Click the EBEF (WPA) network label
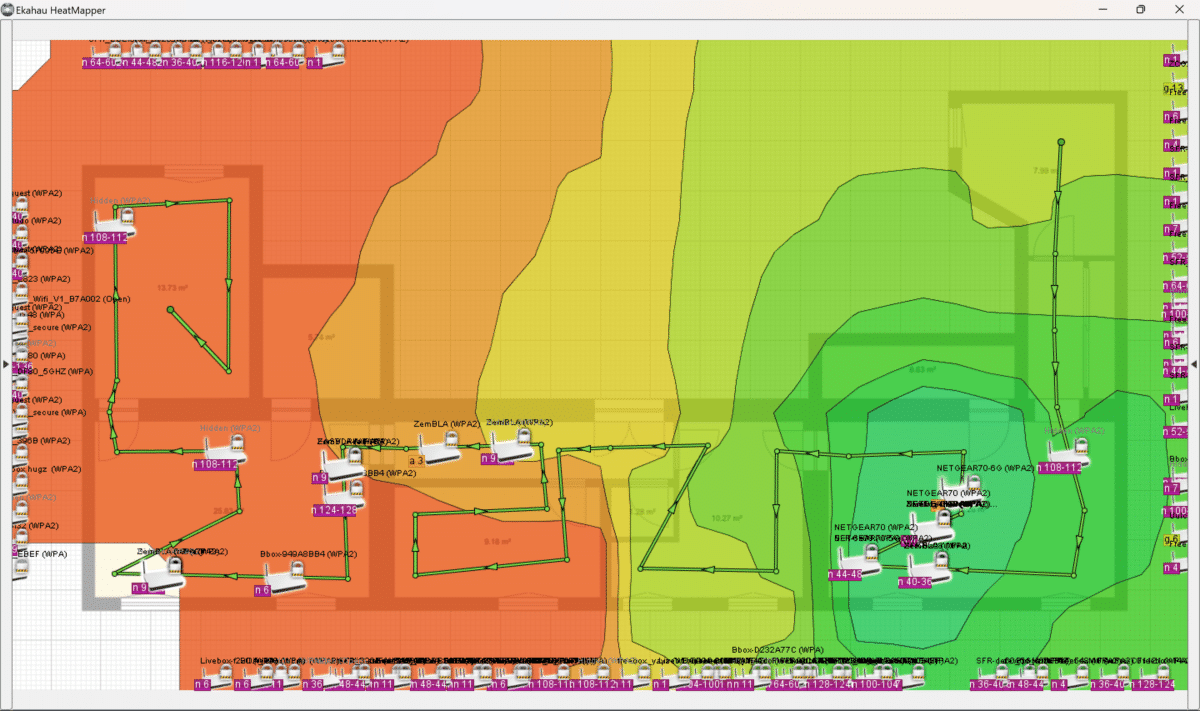The image size is (1200, 711). point(40,553)
